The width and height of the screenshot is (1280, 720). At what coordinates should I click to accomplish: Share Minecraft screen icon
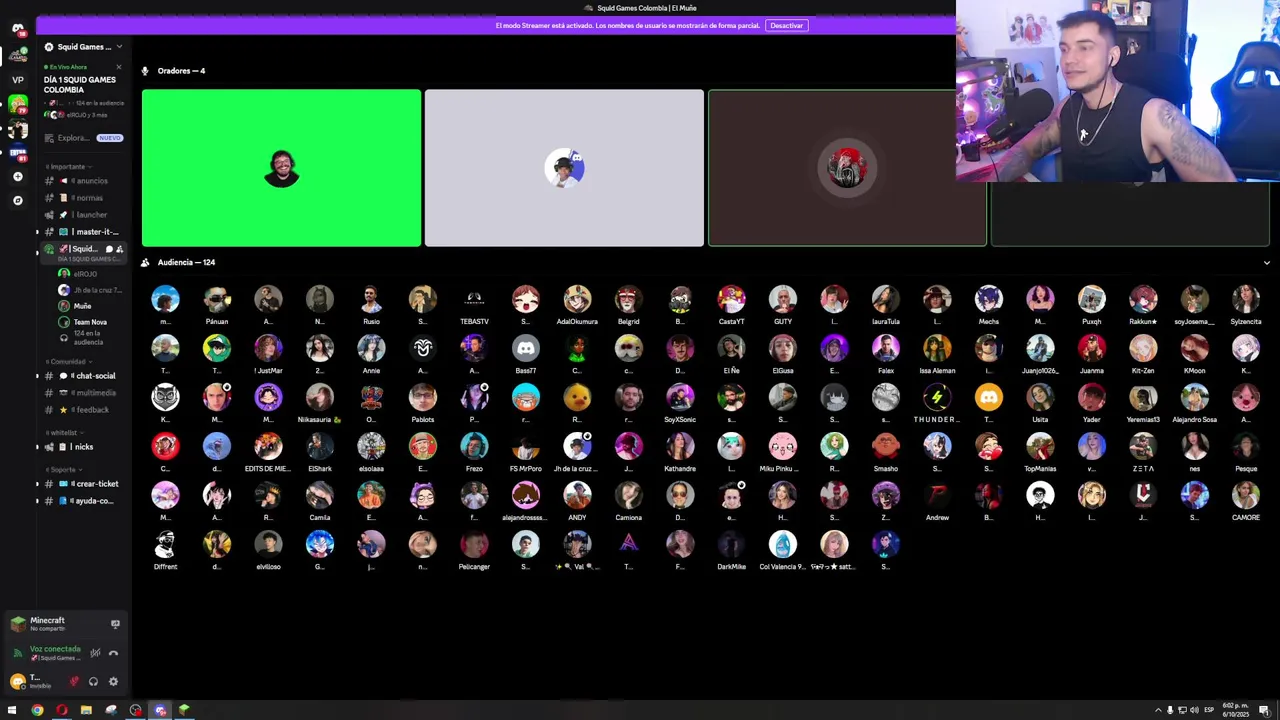click(x=115, y=624)
